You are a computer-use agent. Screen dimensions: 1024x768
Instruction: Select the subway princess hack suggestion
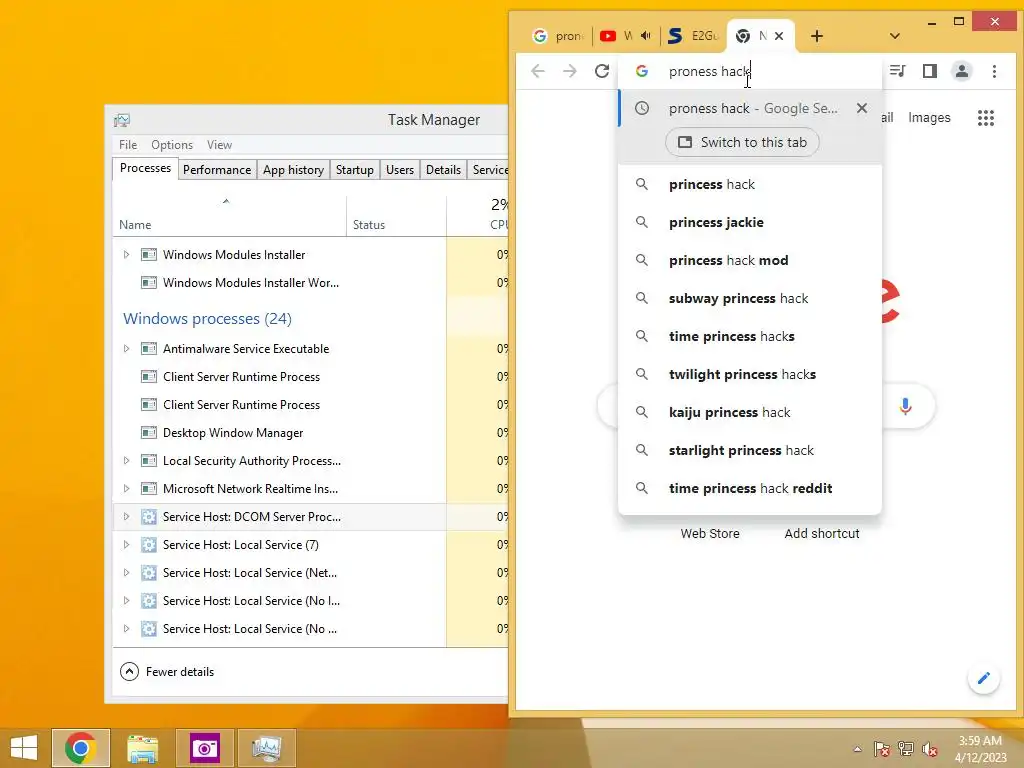[x=750, y=298]
